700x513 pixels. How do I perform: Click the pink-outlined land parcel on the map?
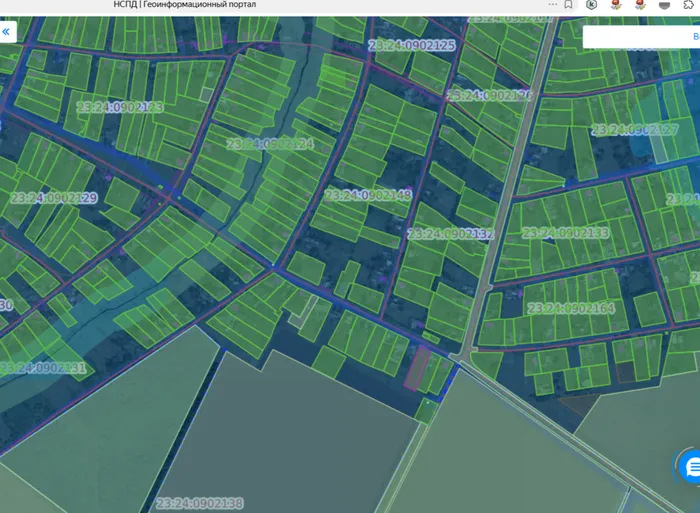pyautogui.click(x=416, y=367)
